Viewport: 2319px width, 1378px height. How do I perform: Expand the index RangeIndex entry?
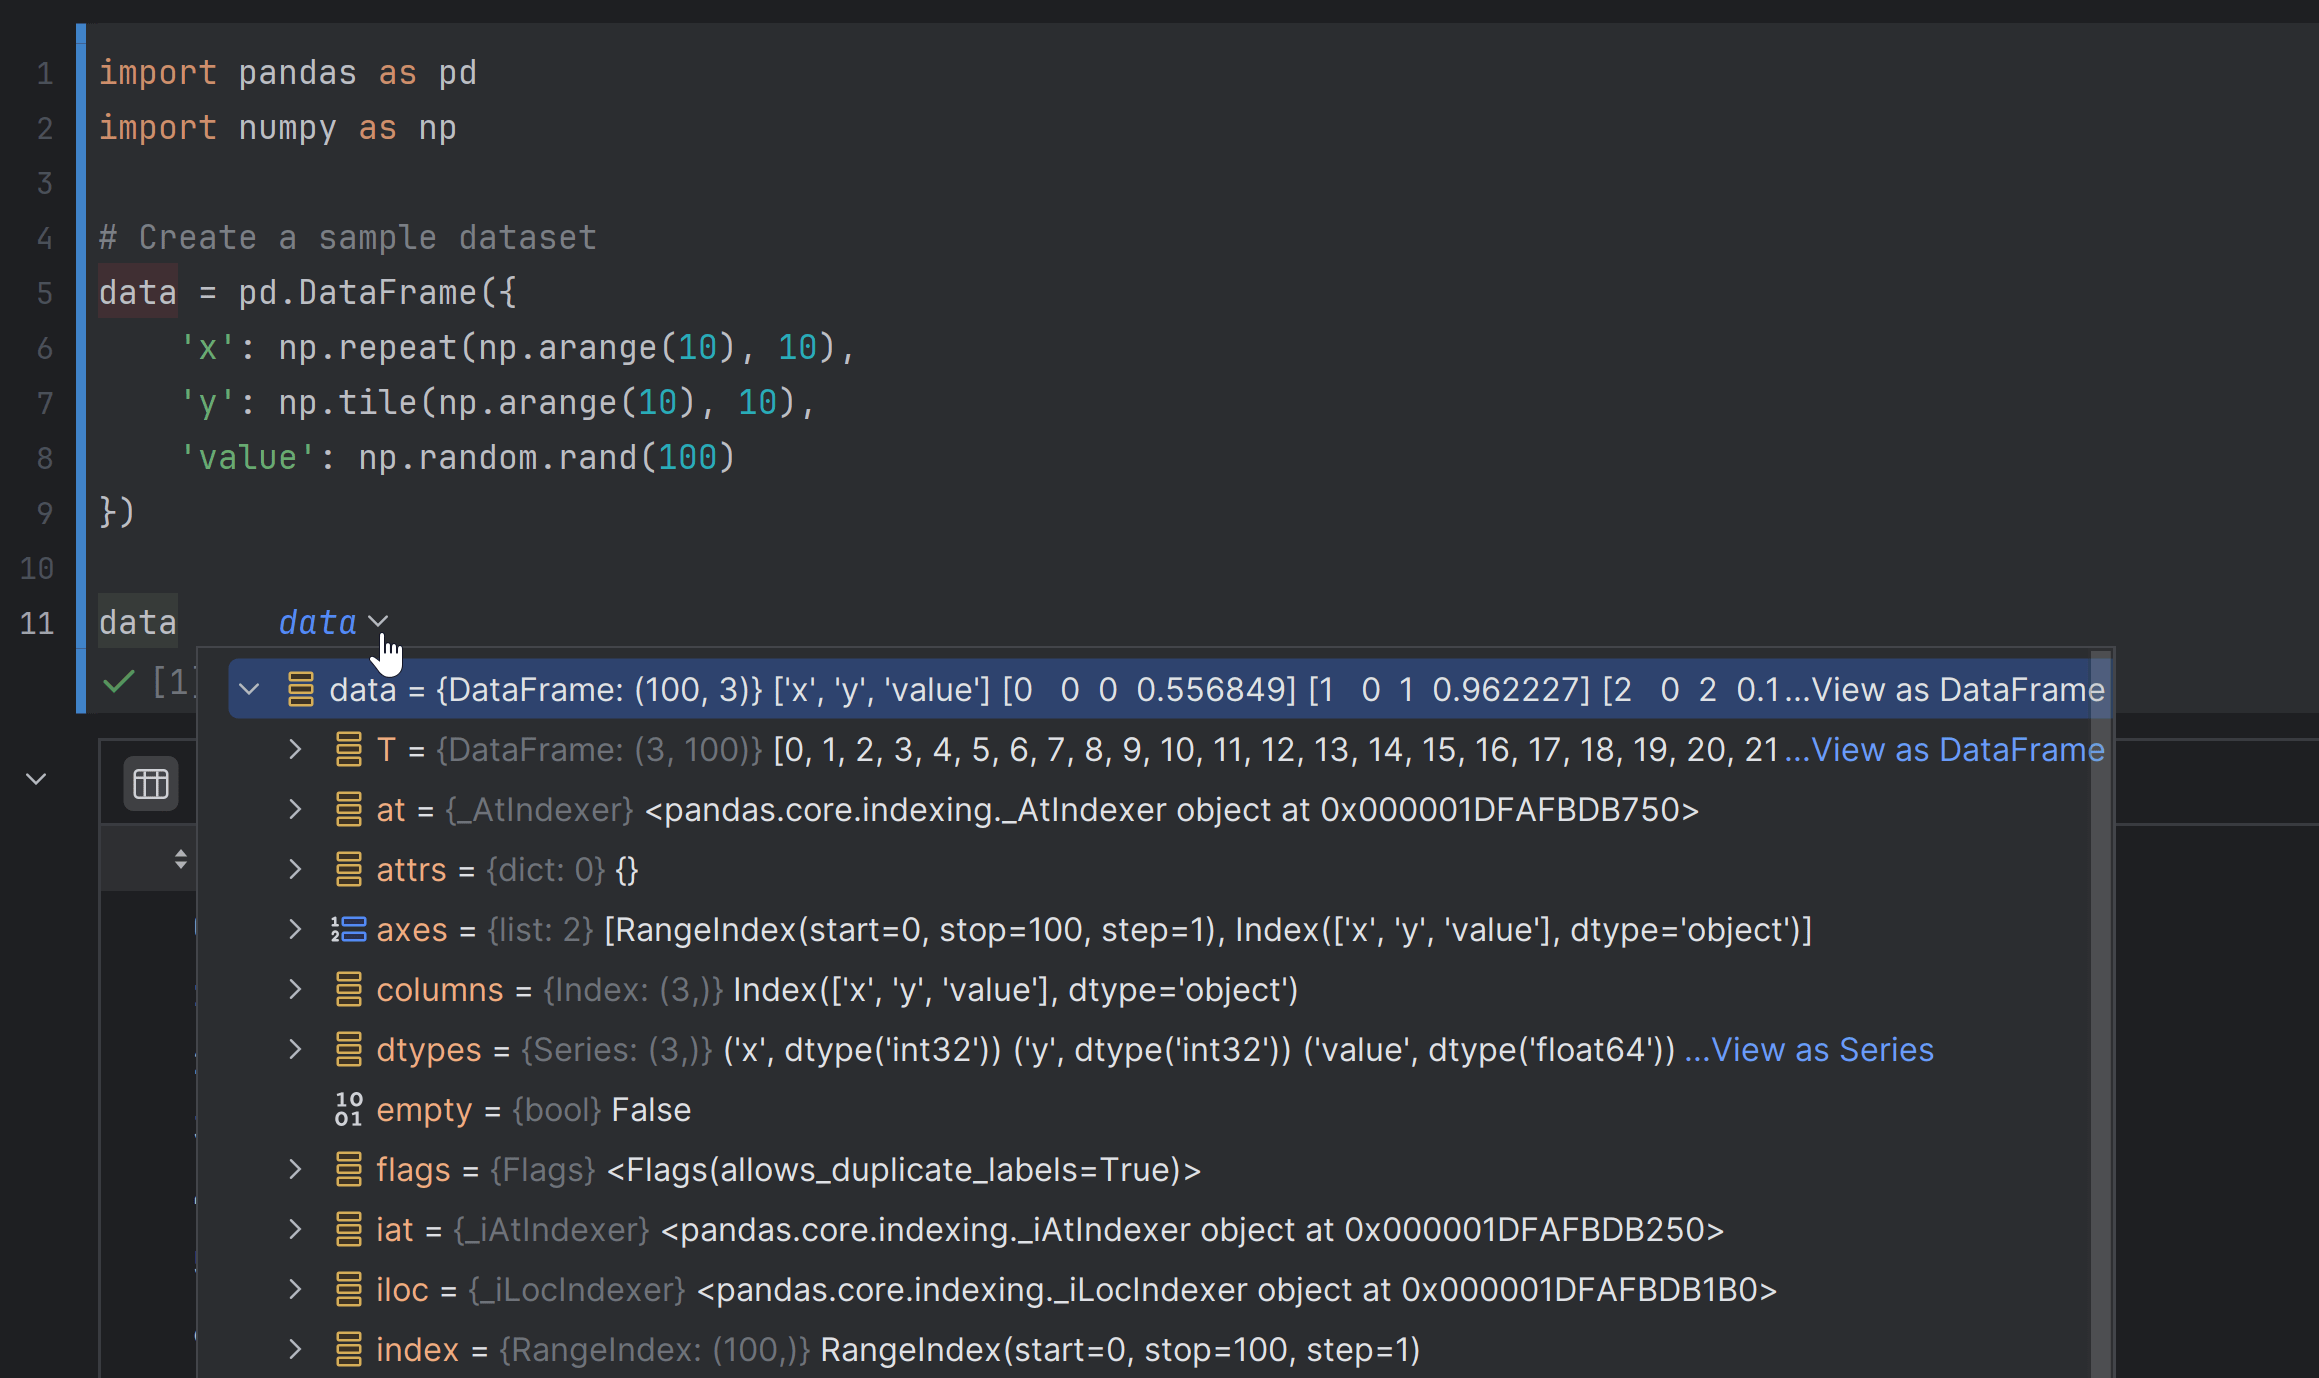point(293,1349)
